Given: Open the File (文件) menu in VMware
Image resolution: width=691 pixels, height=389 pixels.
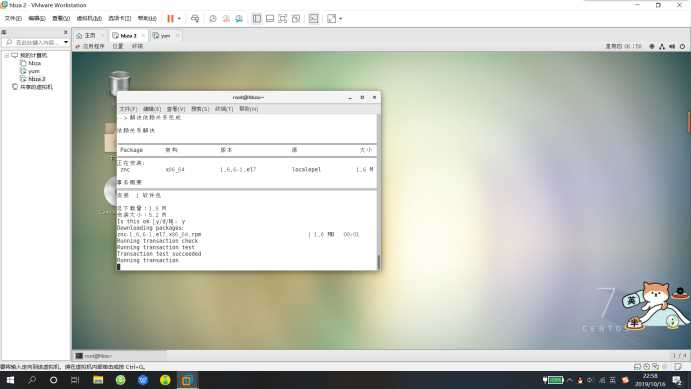Looking at the screenshot, I should click(x=13, y=19).
